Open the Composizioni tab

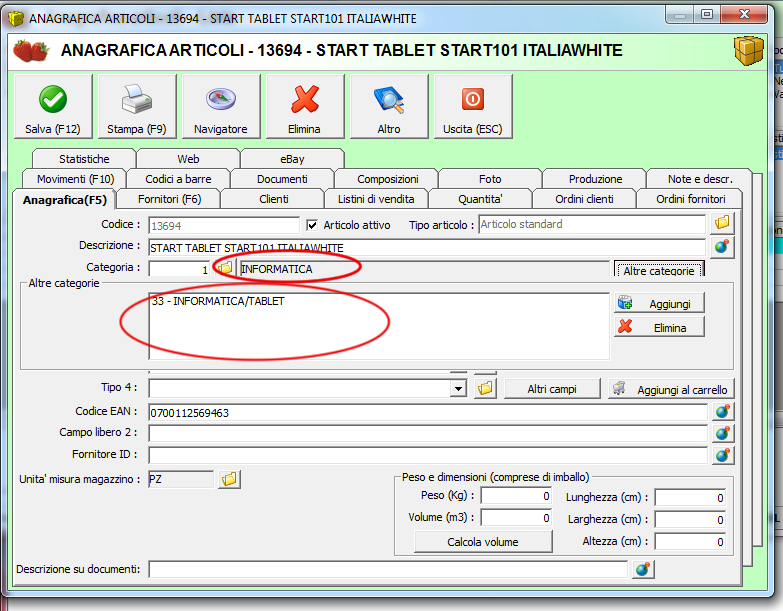(x=388, y=179)
